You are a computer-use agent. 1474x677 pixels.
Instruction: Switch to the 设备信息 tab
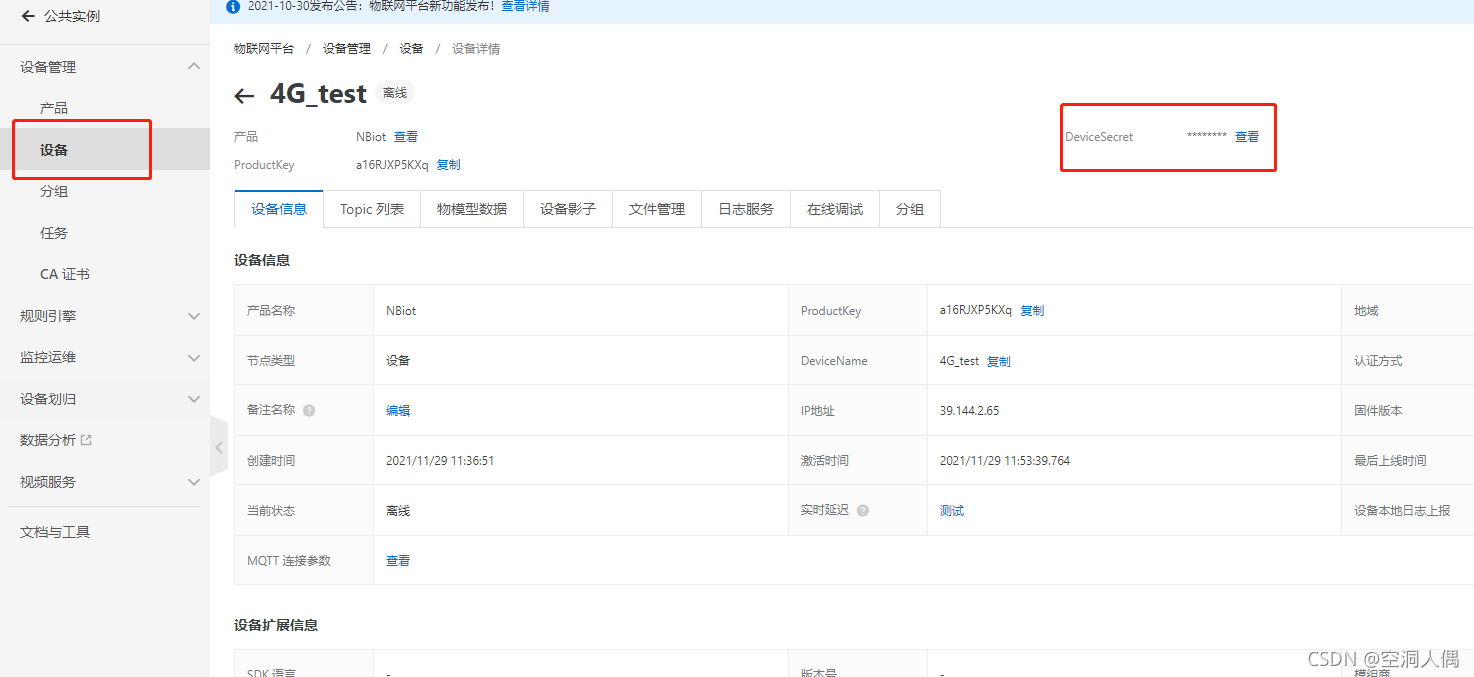pyautogui.click(x=279, y=209)
